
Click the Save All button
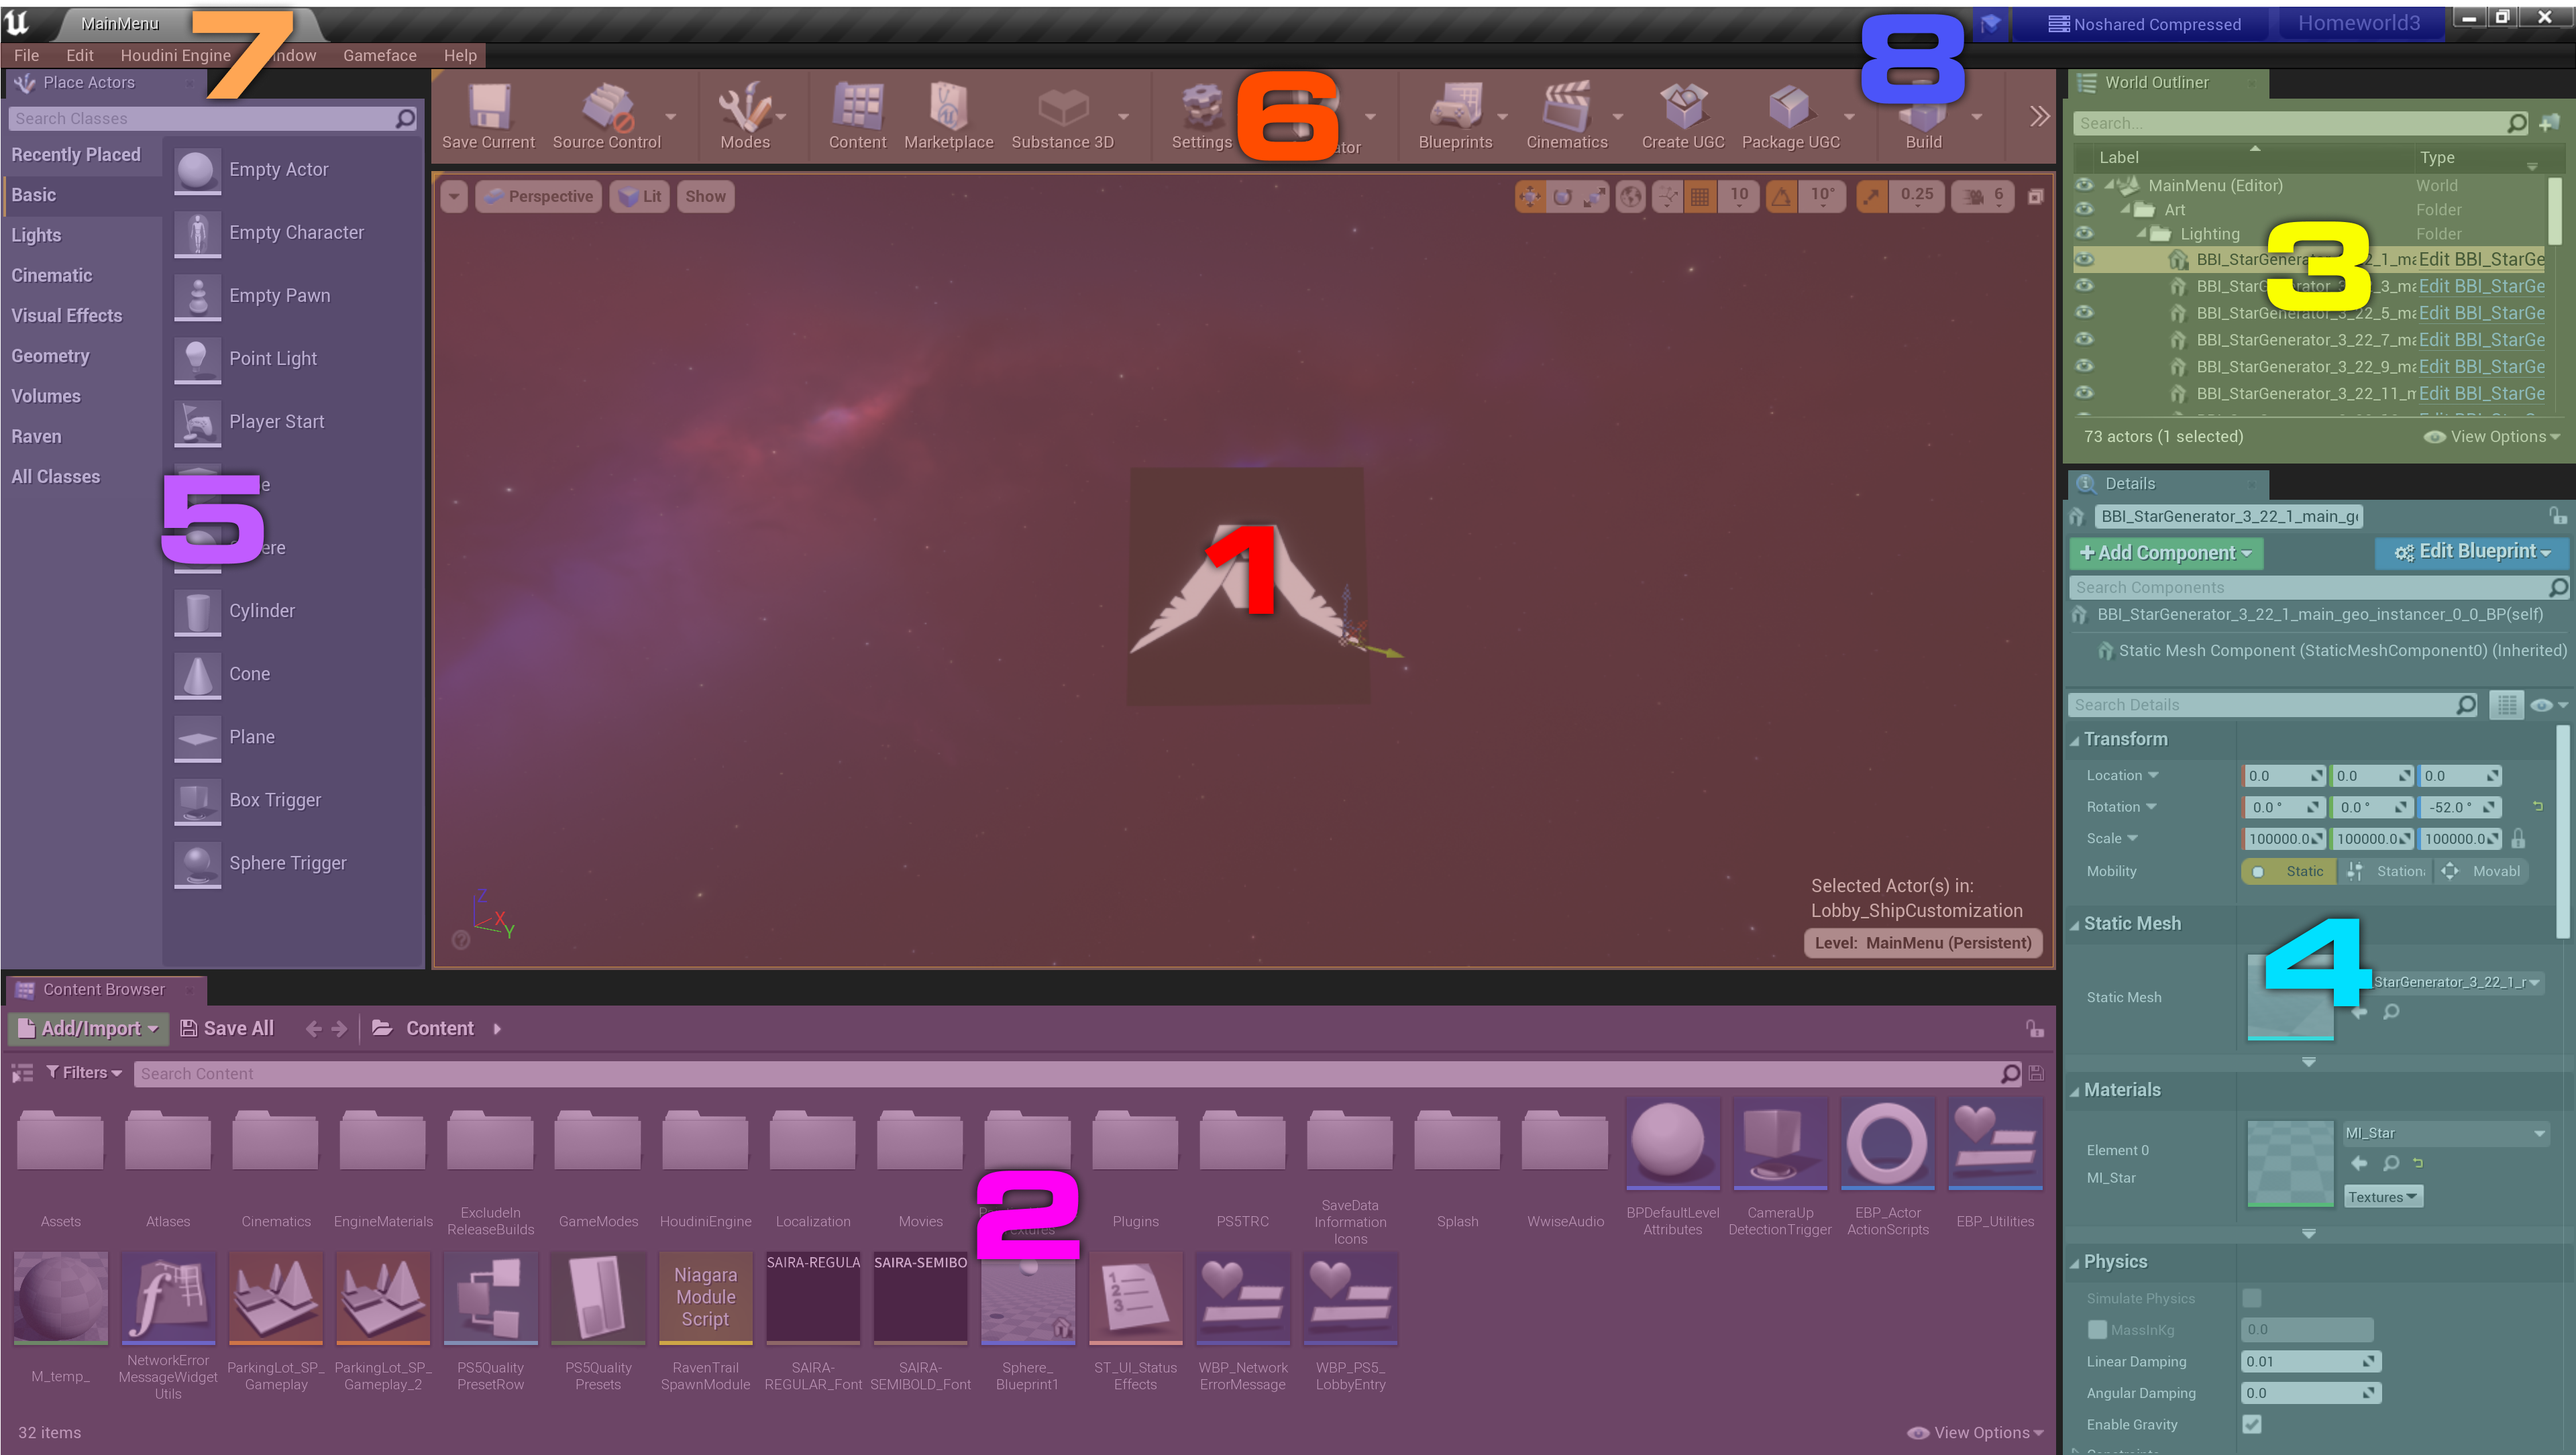pos(227,1029)
